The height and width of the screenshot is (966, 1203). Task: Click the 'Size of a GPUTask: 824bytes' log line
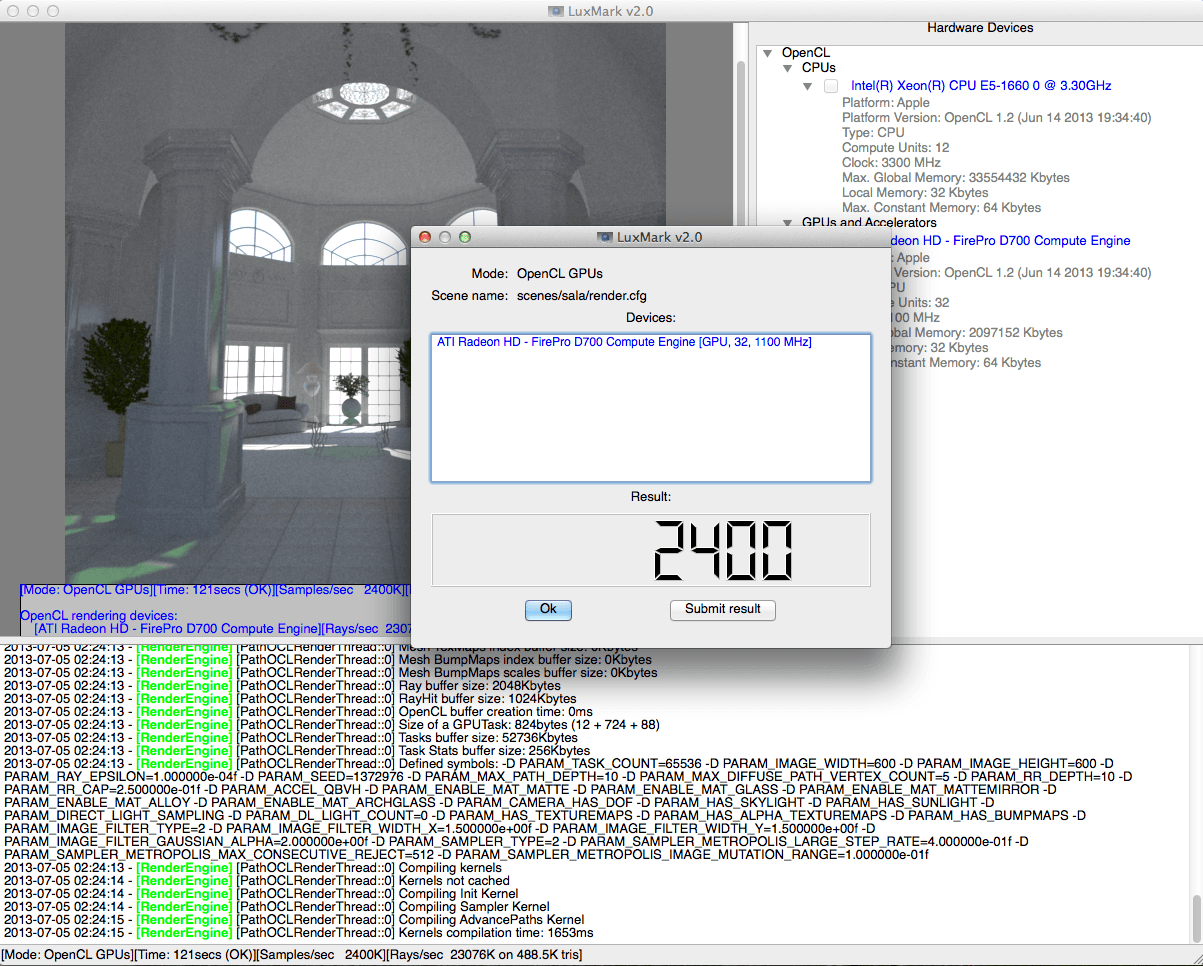tap(332, 725)
